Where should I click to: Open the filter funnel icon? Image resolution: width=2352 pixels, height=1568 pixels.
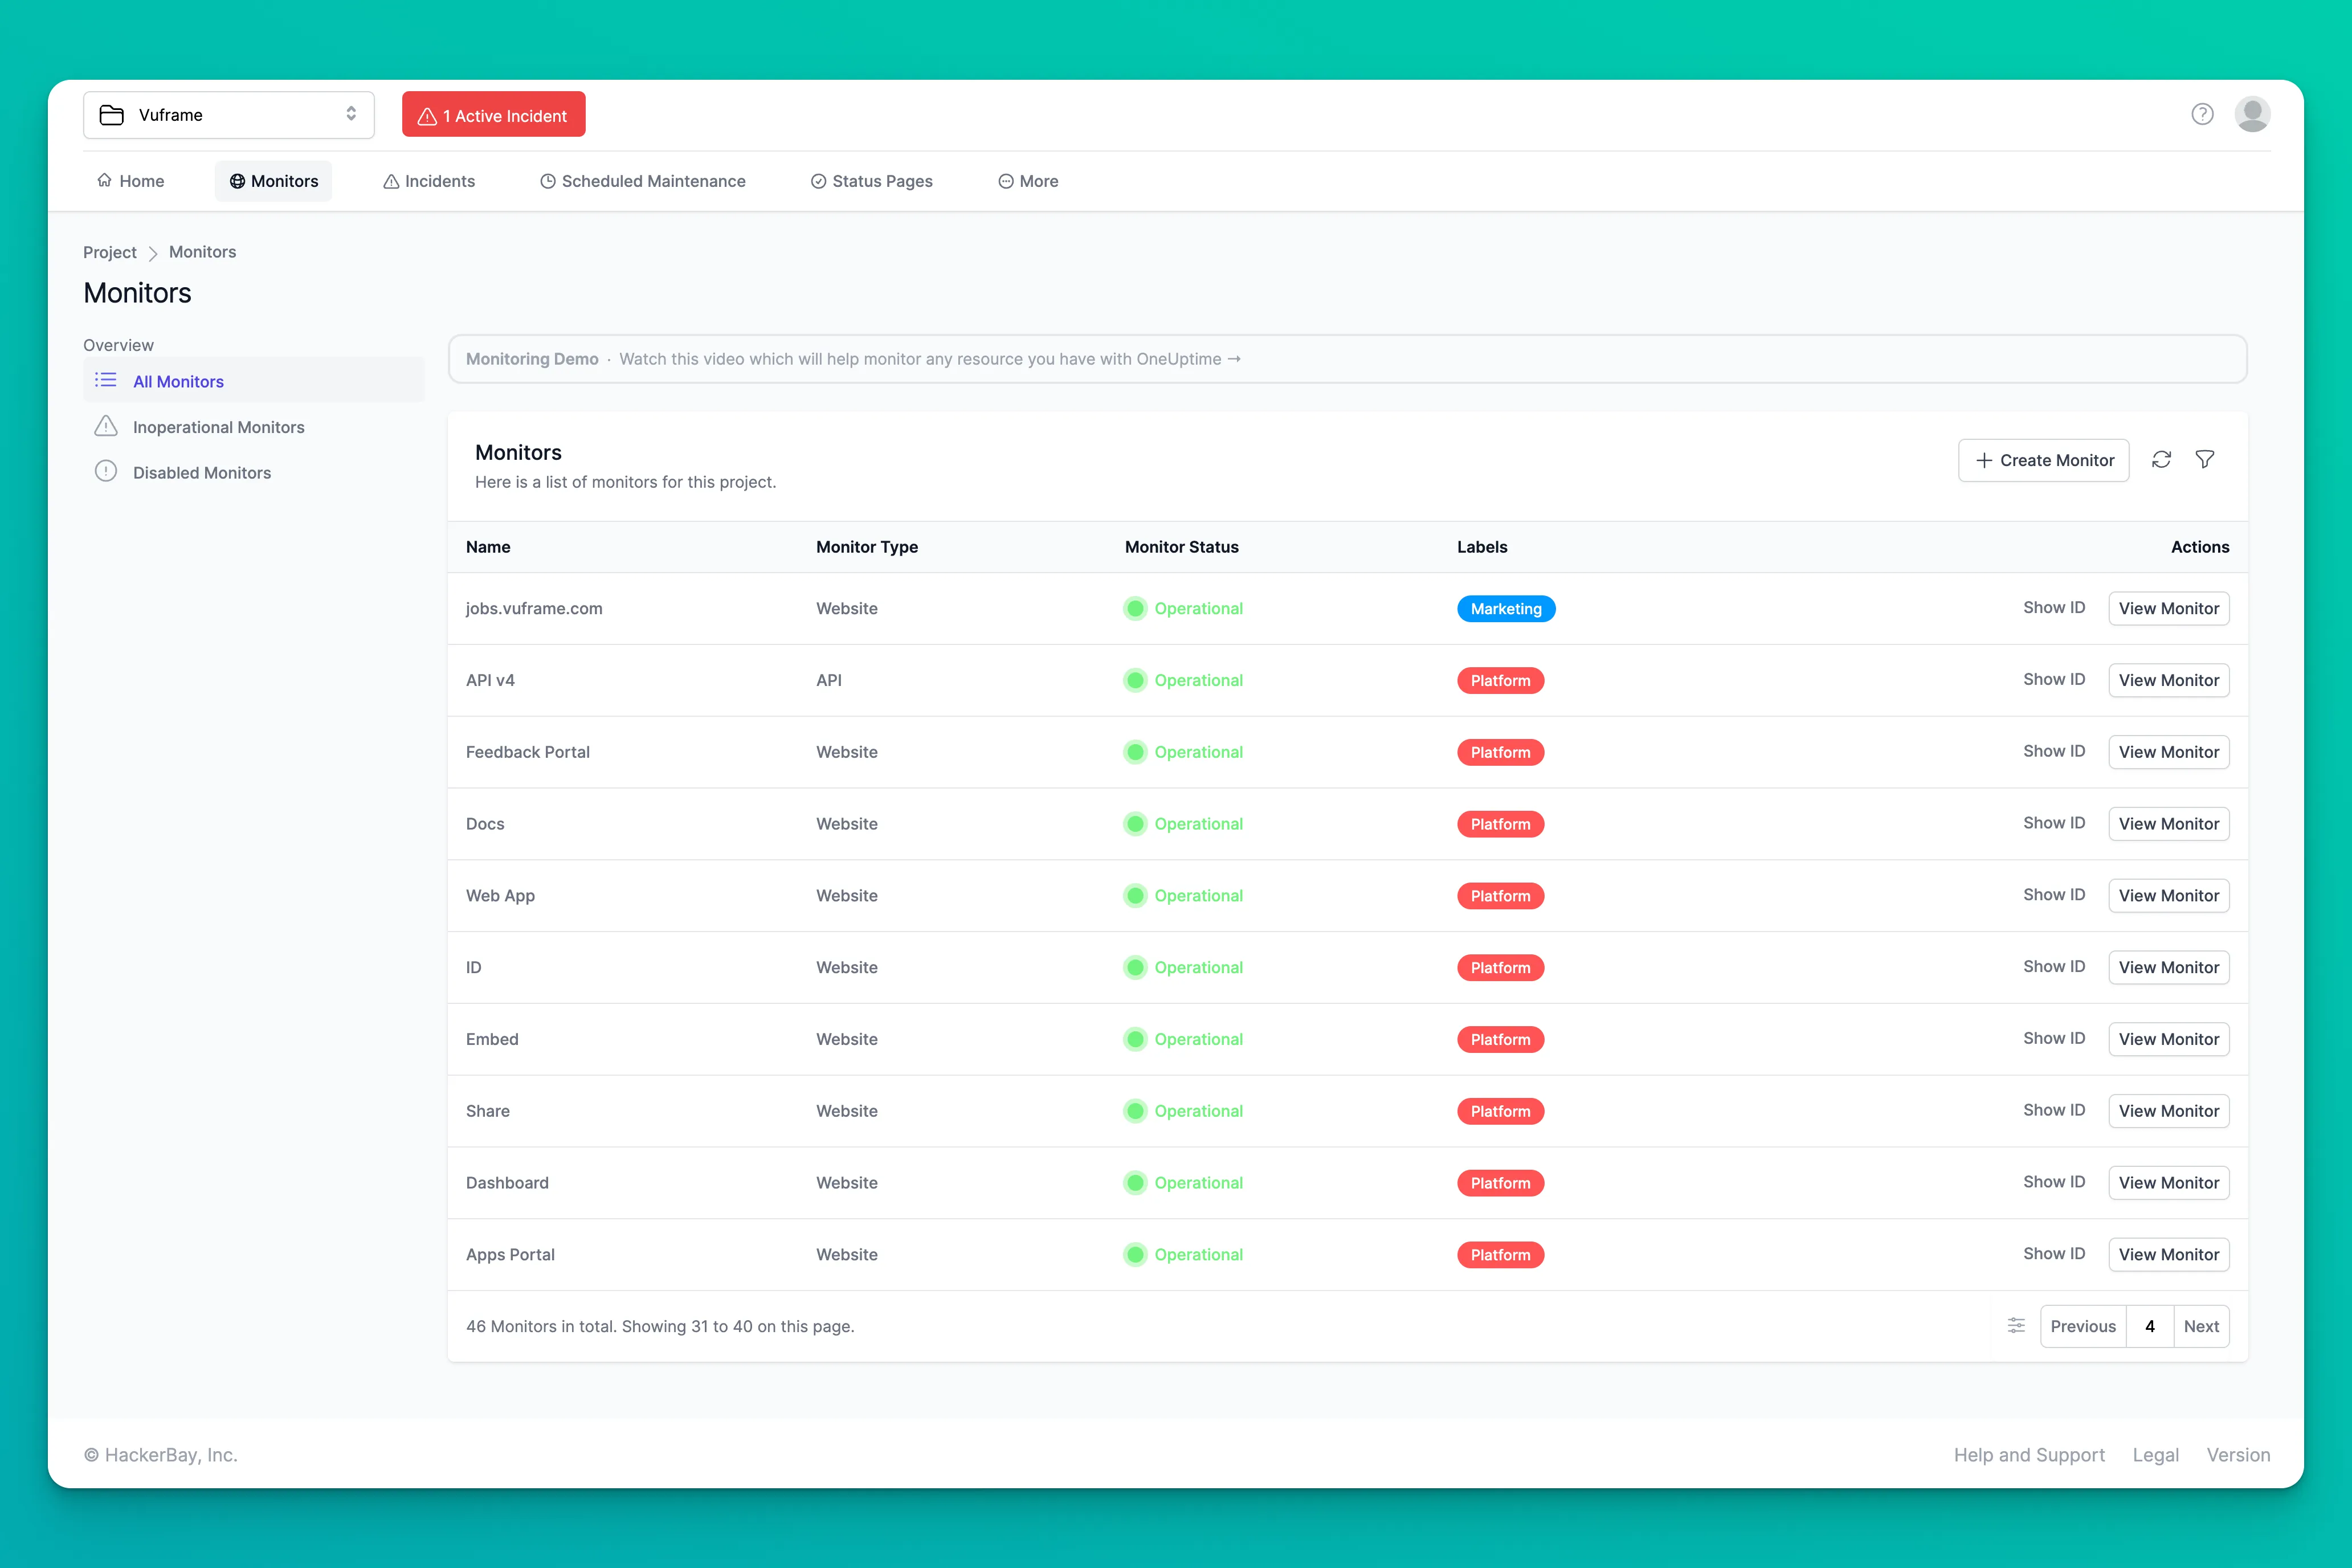click(x=2204, y=459)
